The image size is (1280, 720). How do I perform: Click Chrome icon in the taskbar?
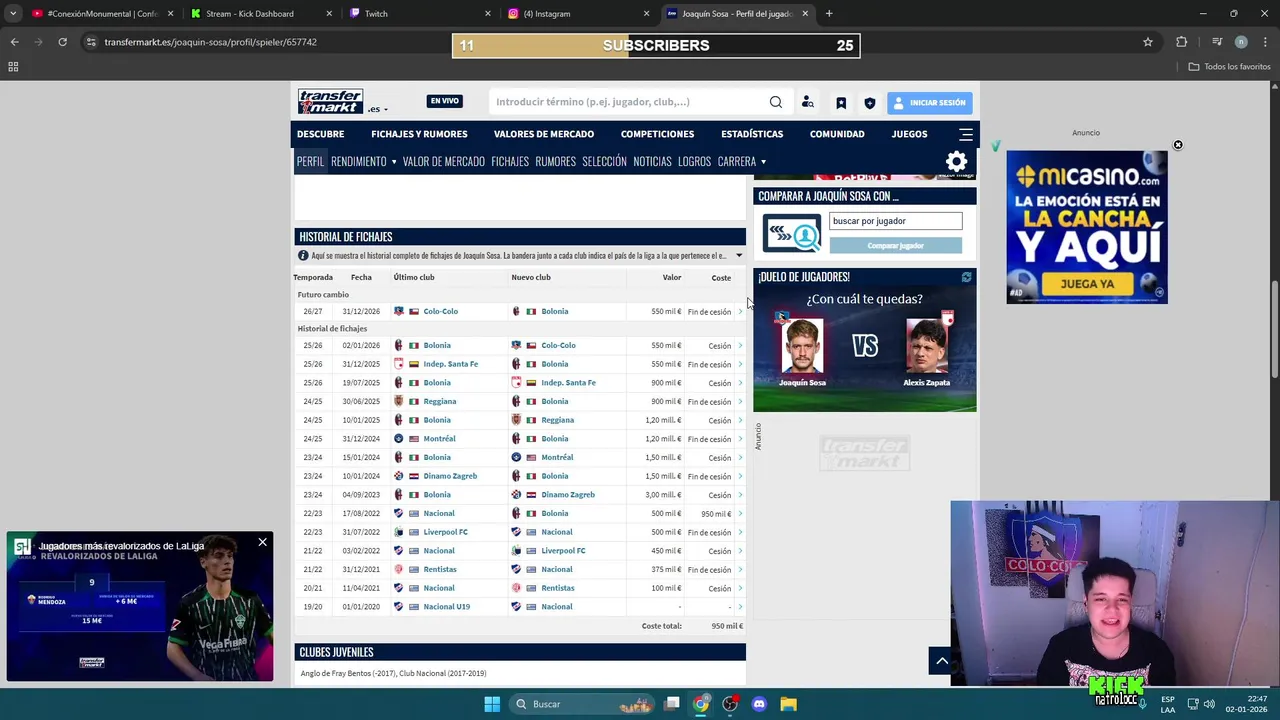click(701, 704)
